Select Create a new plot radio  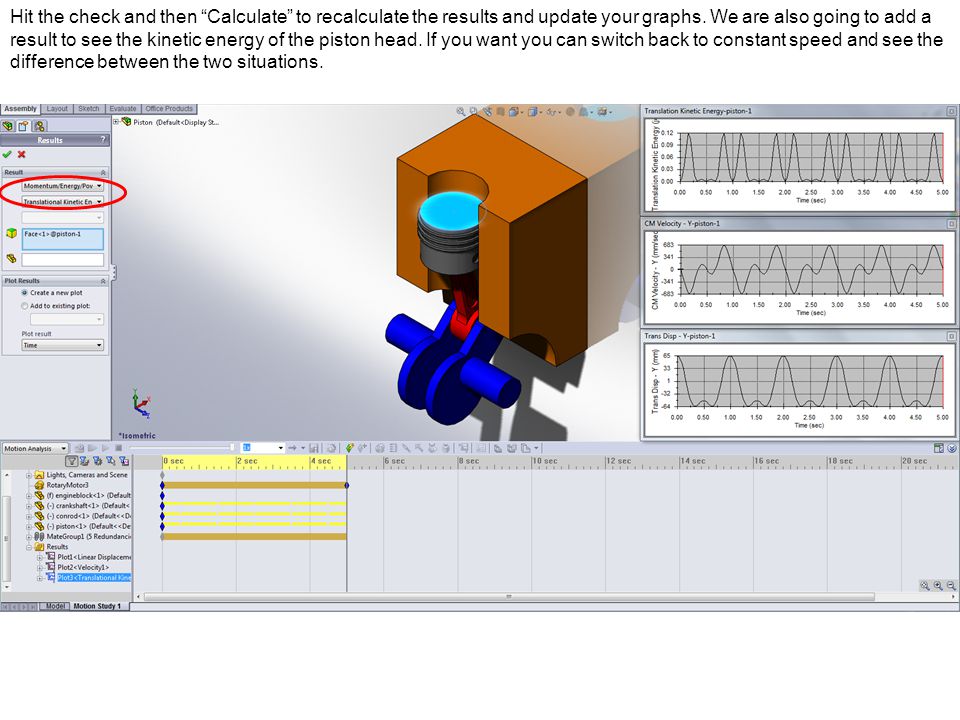click(24, 293)
